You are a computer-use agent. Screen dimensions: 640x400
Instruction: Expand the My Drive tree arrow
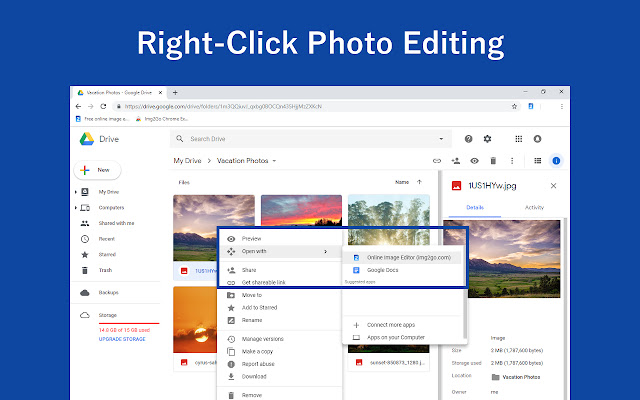(76, 192)
